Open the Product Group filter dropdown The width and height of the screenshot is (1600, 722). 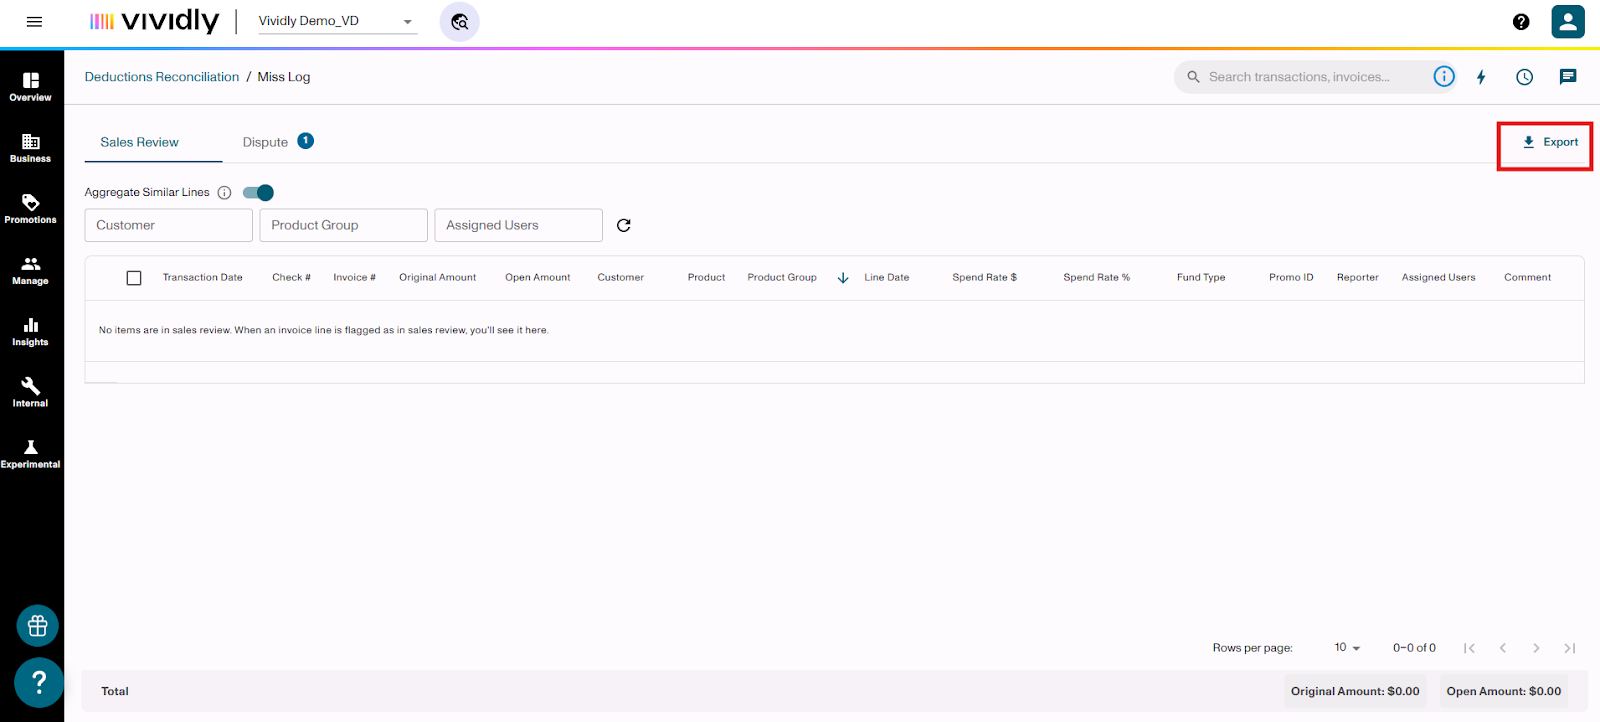click(343, 225)
